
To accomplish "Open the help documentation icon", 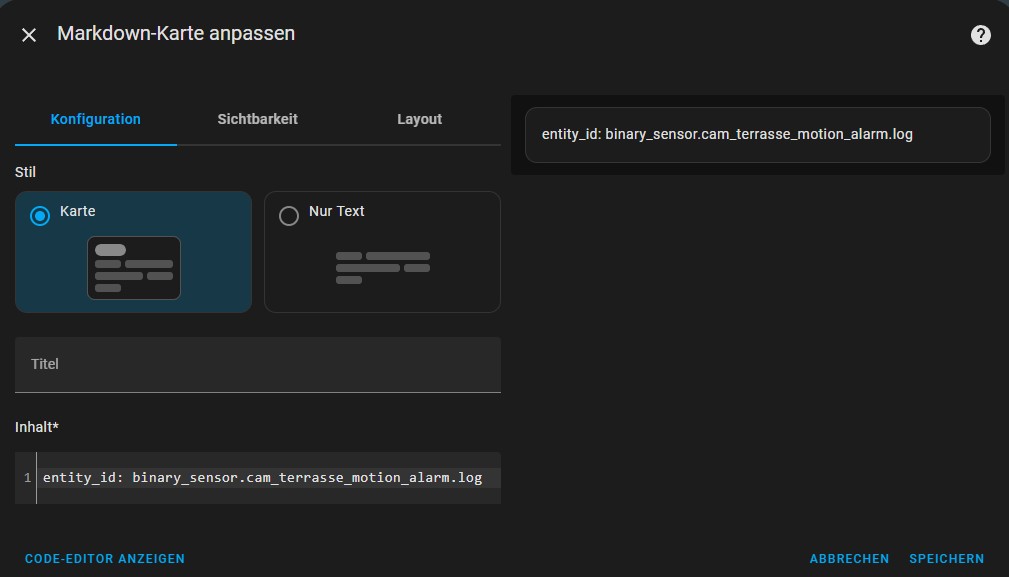I will 980,35.
